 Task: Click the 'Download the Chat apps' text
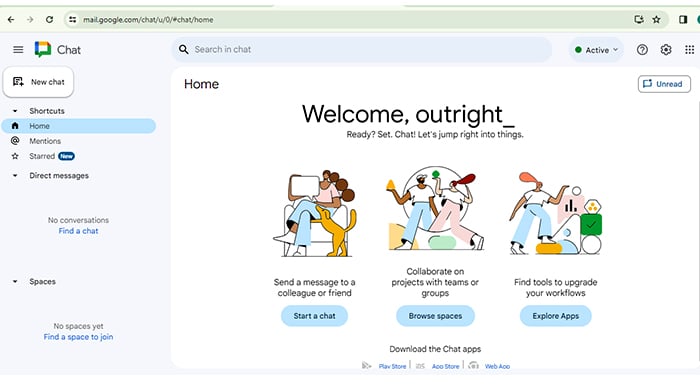[435, 349]
